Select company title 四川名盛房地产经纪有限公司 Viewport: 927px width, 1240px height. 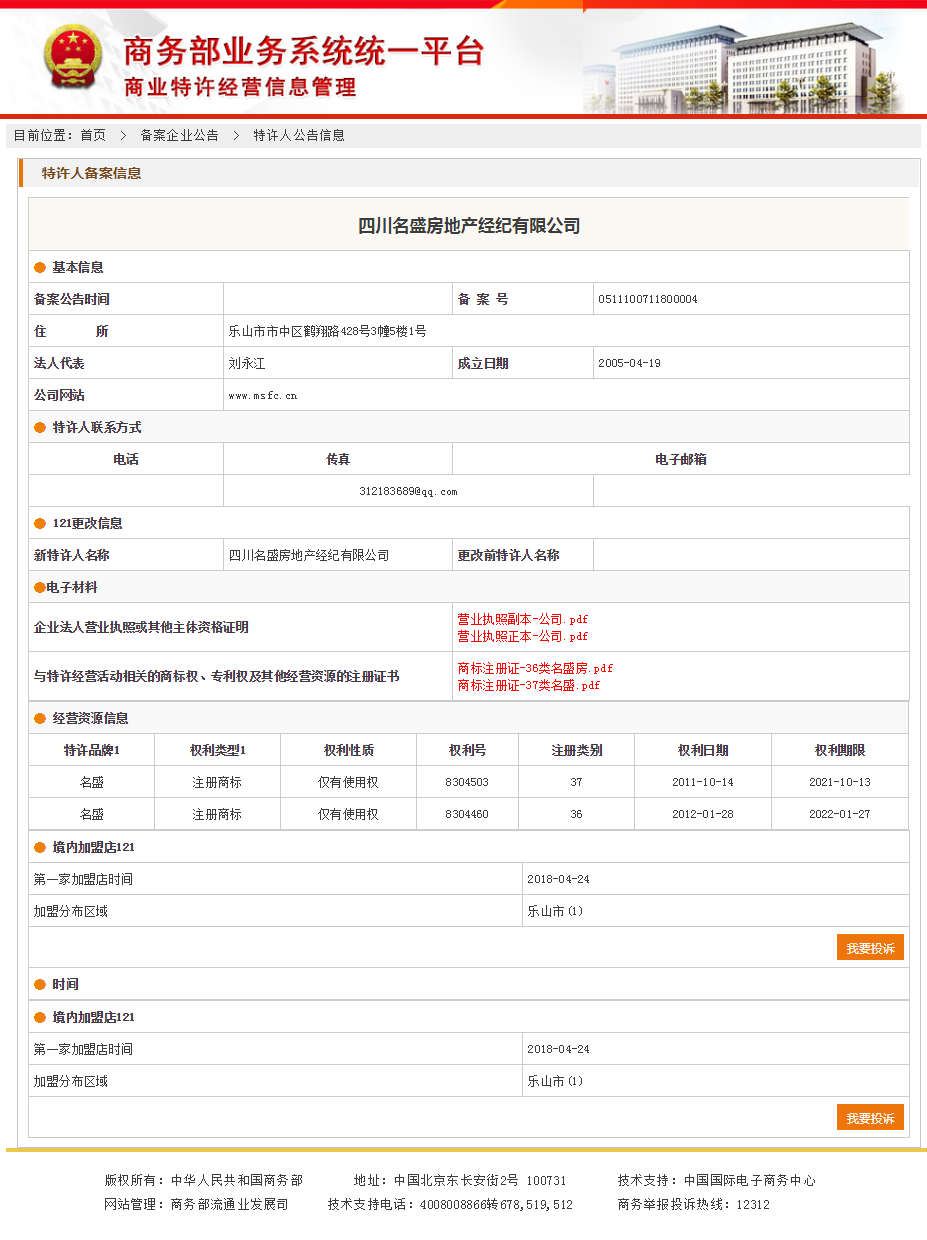pyautogui.click(x=469, y=225)
